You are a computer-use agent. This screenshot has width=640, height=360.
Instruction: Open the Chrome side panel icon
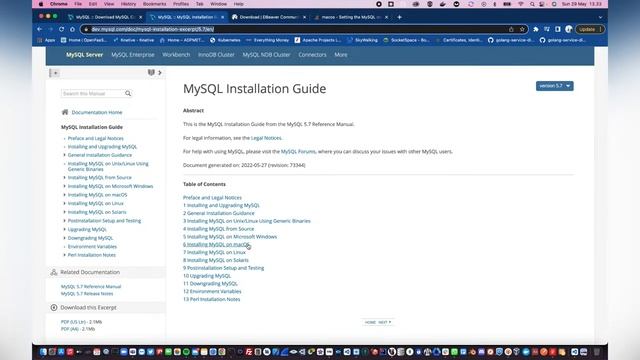tap(558, 29)
